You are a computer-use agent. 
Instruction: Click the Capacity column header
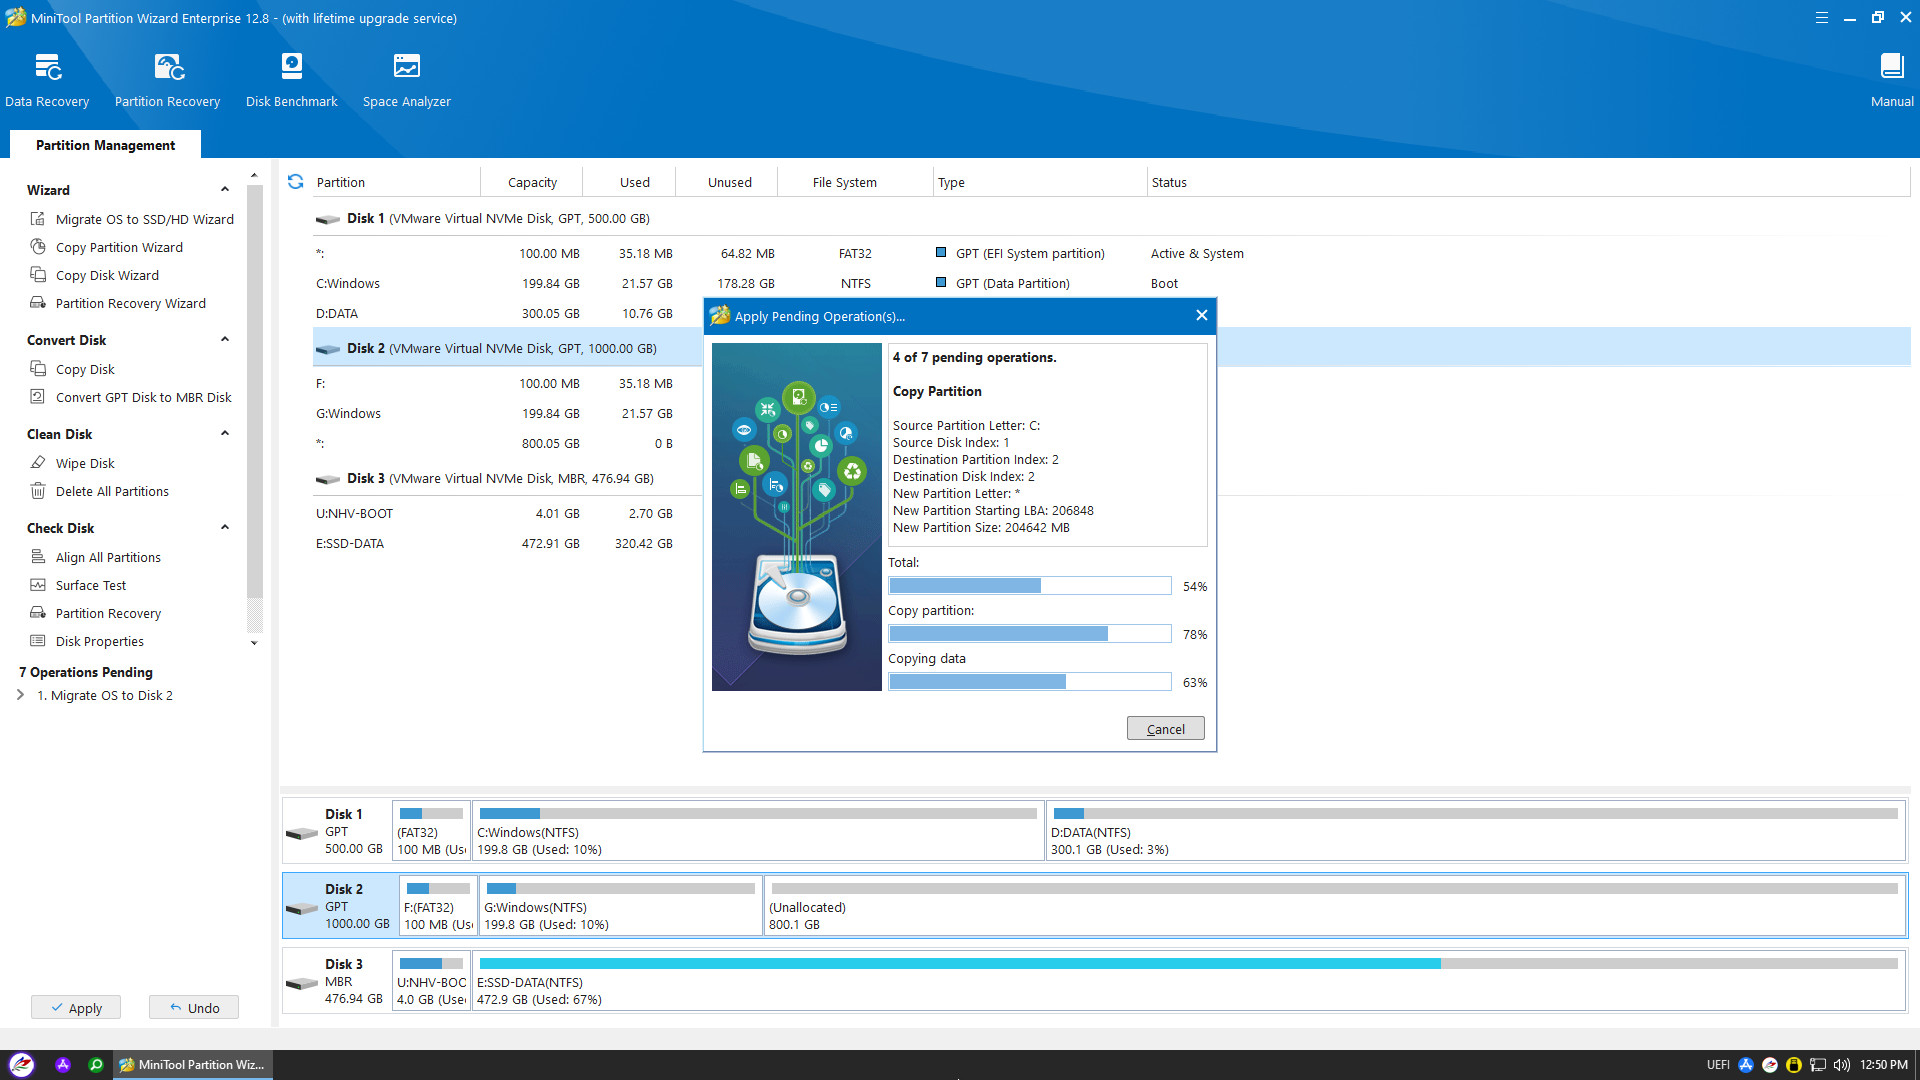(532, 182)
